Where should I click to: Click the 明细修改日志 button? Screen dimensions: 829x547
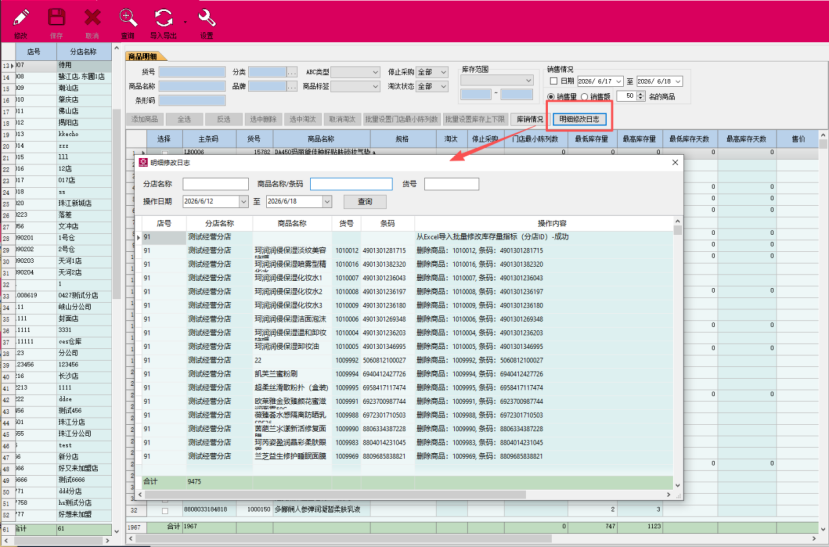(x=579, y=119)
